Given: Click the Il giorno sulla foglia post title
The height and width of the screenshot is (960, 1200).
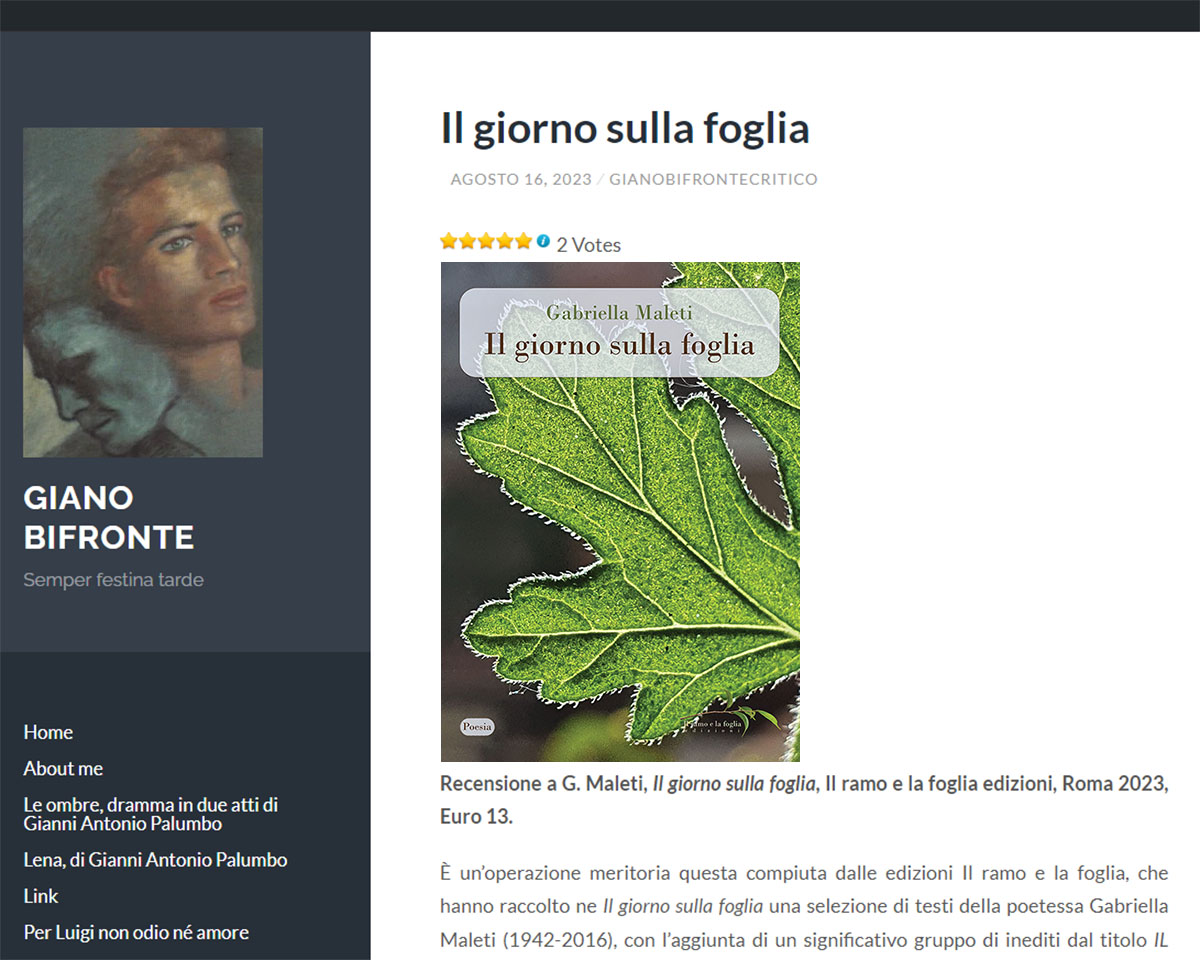Looking at the screenshot, I should (625, 128).
